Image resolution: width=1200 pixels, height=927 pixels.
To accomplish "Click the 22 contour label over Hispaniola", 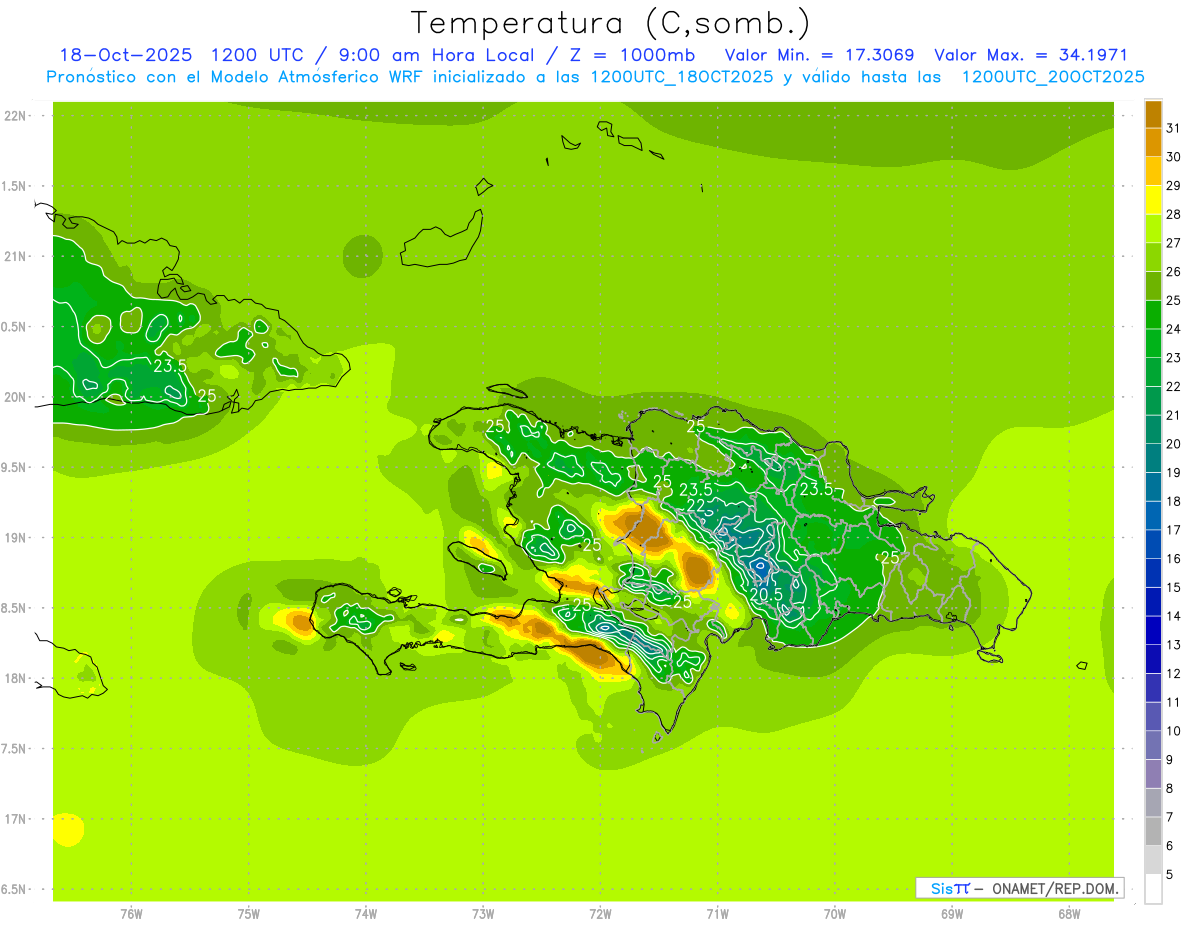I will [696, 505].
